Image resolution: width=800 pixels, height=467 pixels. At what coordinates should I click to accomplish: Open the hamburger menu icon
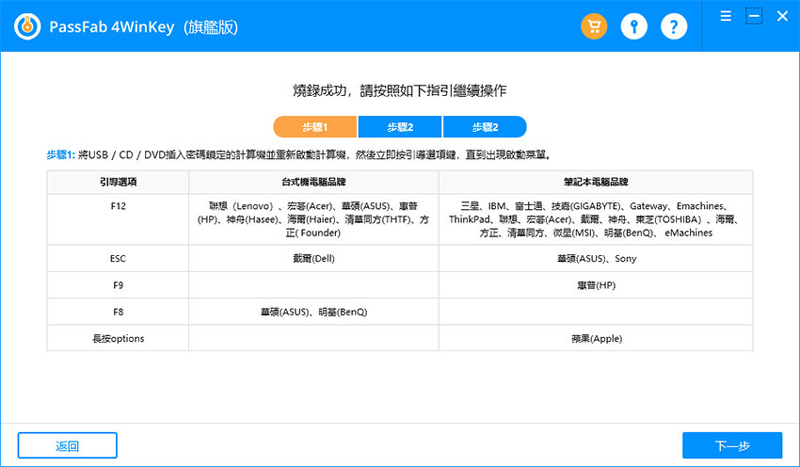tap(726, 16)
